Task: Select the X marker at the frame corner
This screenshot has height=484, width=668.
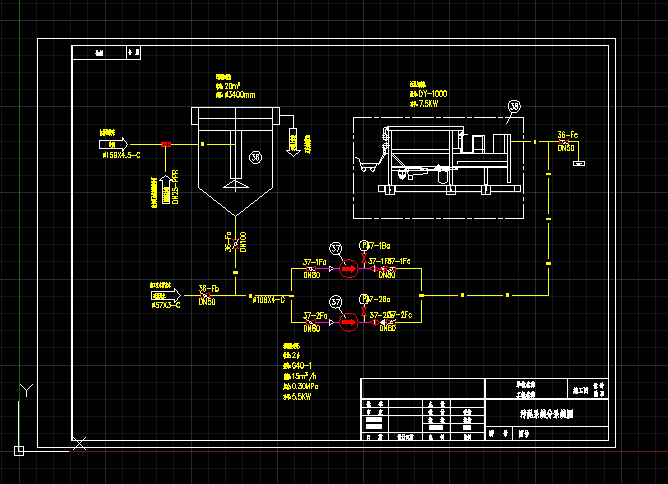Action: pyautogui.click(x=79, y=444)
